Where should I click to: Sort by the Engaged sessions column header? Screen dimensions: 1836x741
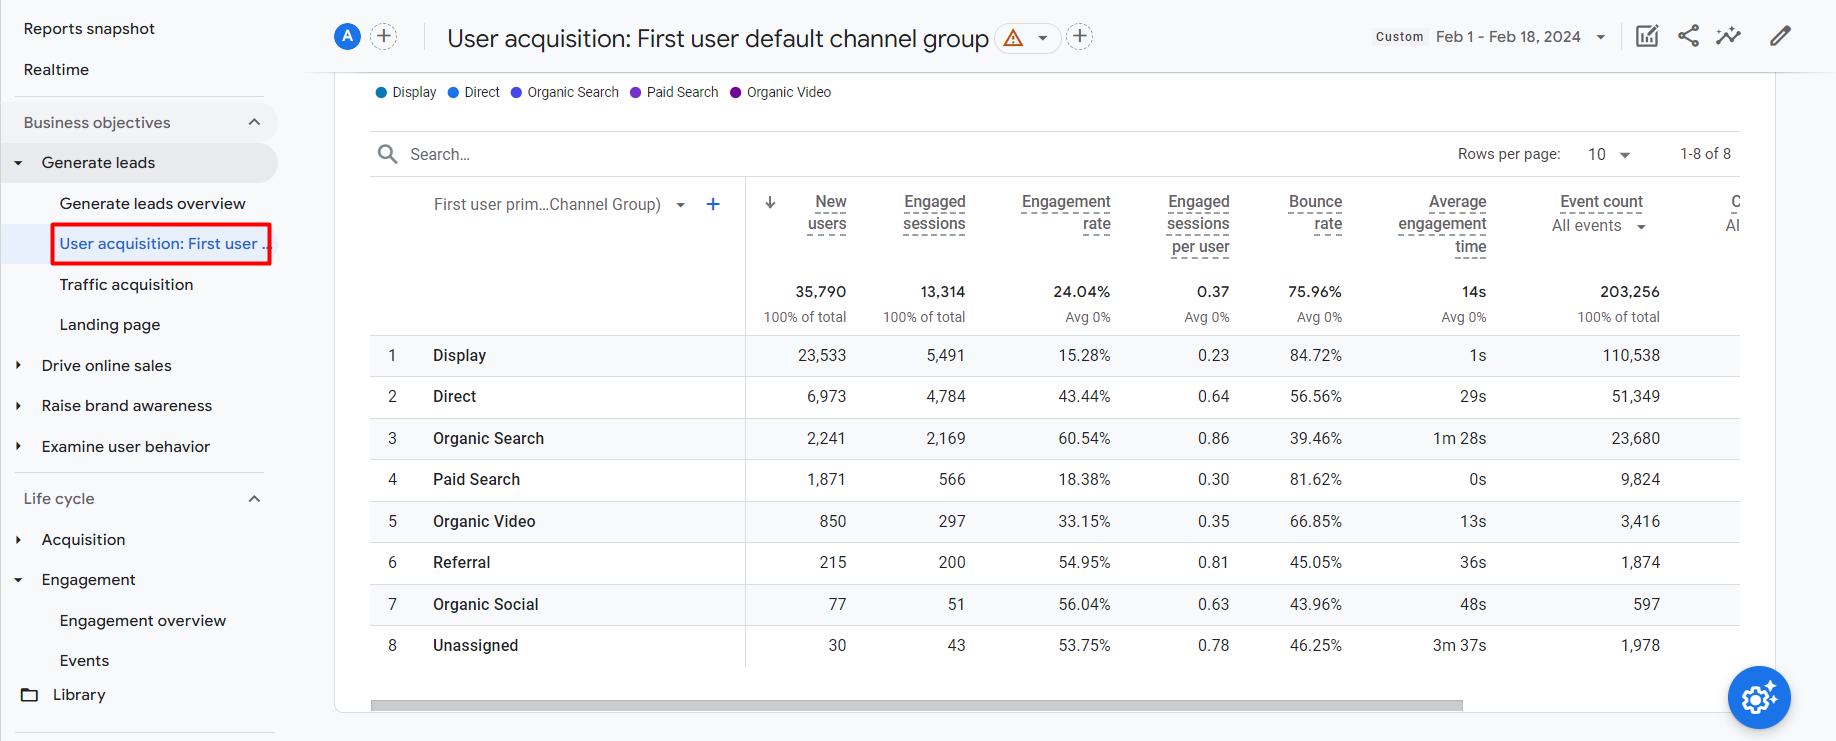click(934, 213)
